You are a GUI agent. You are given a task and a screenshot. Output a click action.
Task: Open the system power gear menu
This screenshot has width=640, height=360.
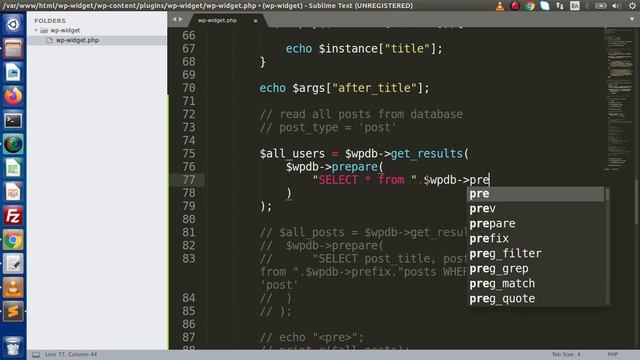click(632, 6)
